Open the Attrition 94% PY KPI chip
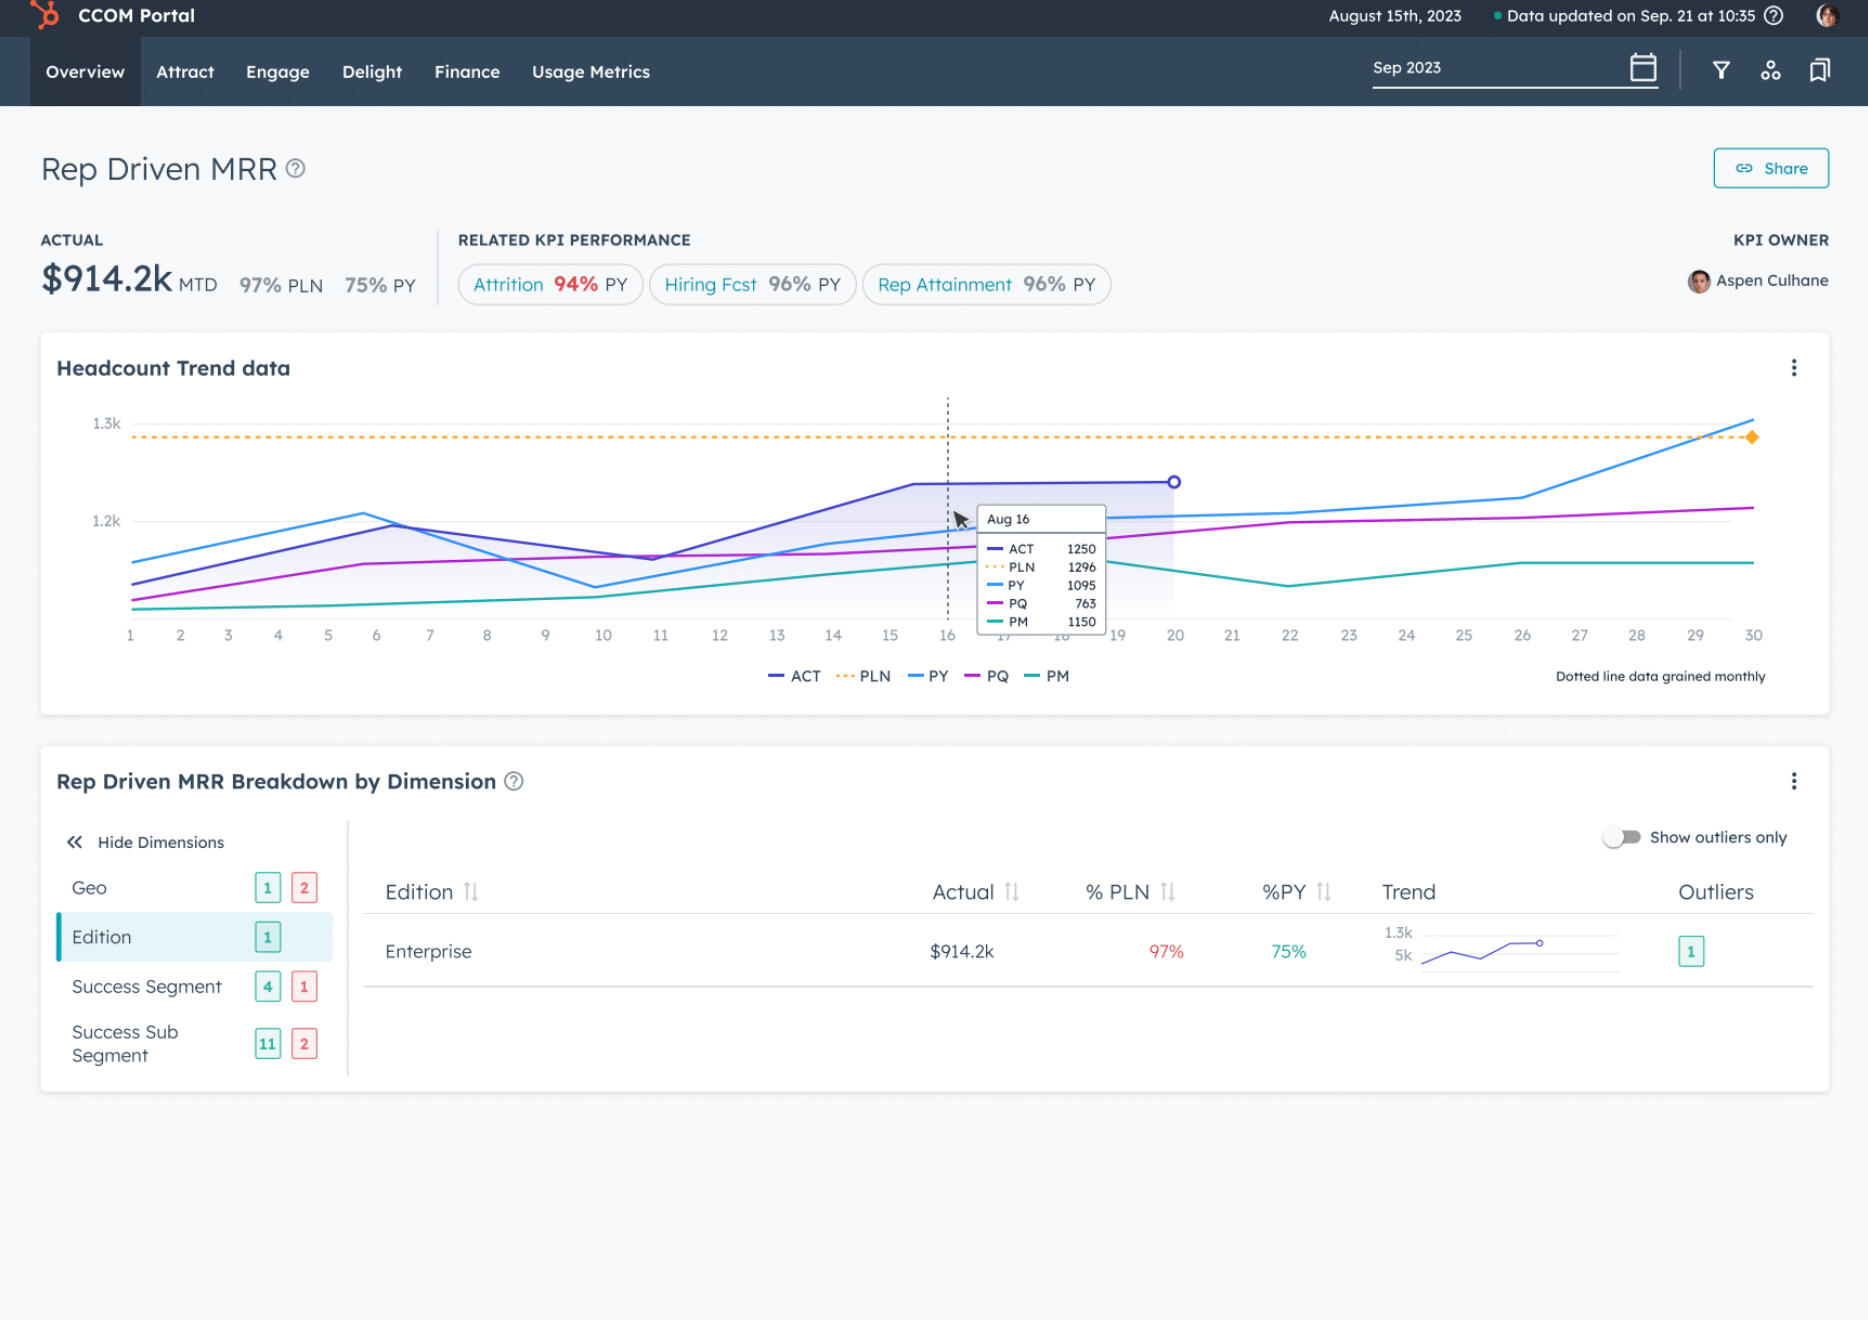1868x1320 pixels. point(549,284)
